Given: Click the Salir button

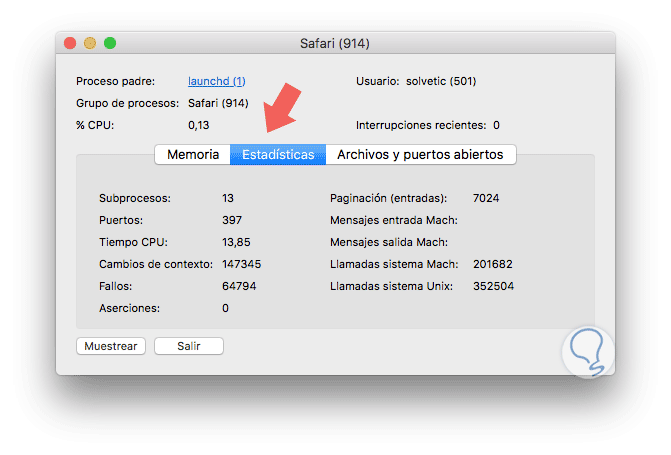Looking at the screenshot, I should 189,346.
